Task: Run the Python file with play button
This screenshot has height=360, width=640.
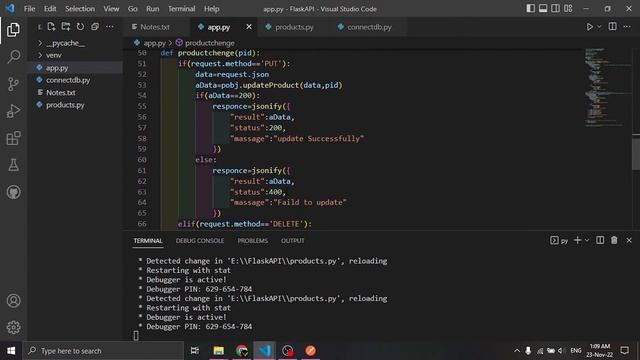Action: [x=590, y=27]
